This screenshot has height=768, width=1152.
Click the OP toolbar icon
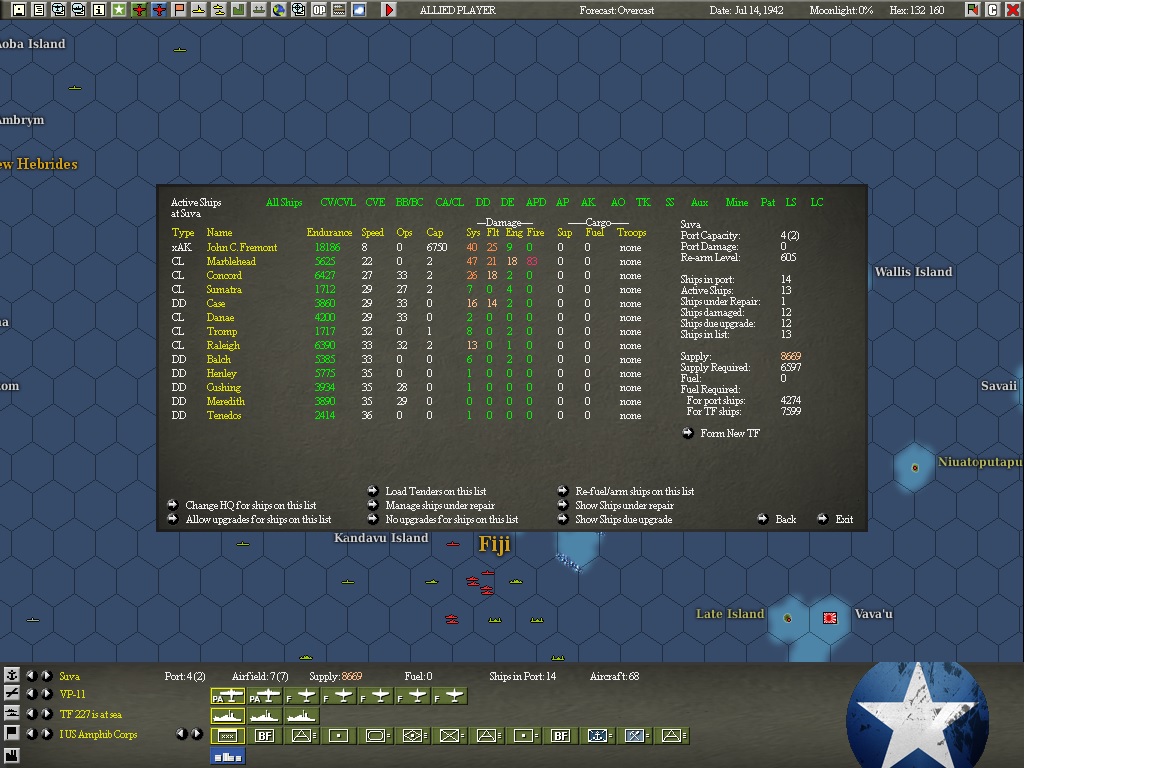319,10
